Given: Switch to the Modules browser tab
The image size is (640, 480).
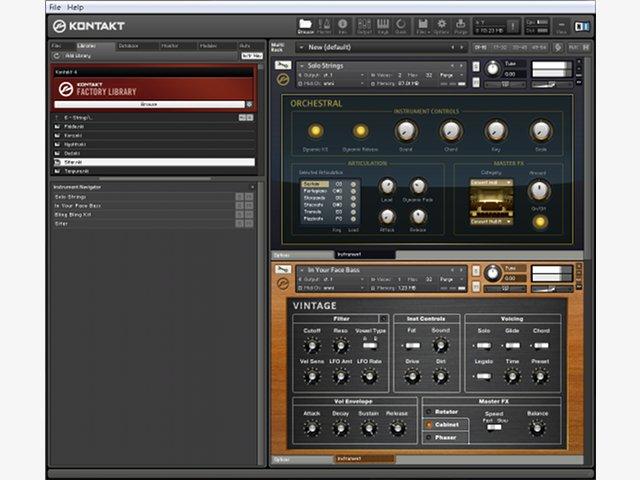Looking at the screenshot, I should [217, 46].
